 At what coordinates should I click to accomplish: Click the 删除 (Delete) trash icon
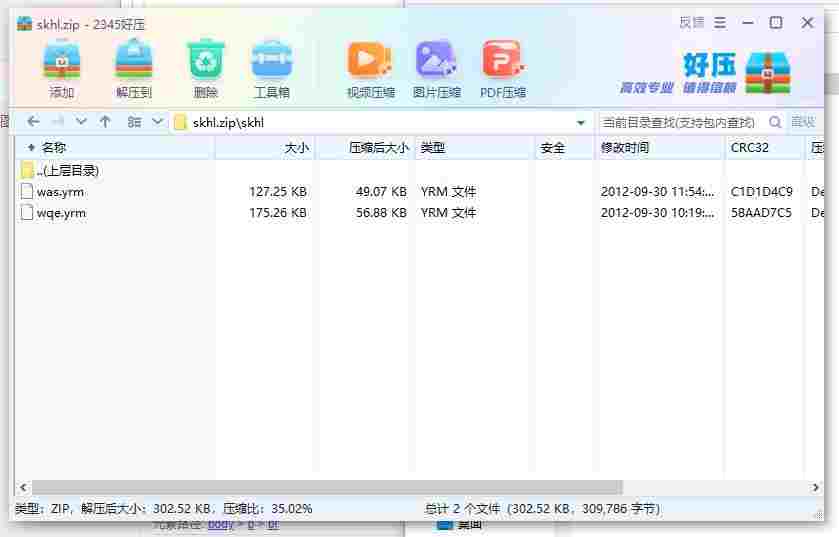click(205, 68)
